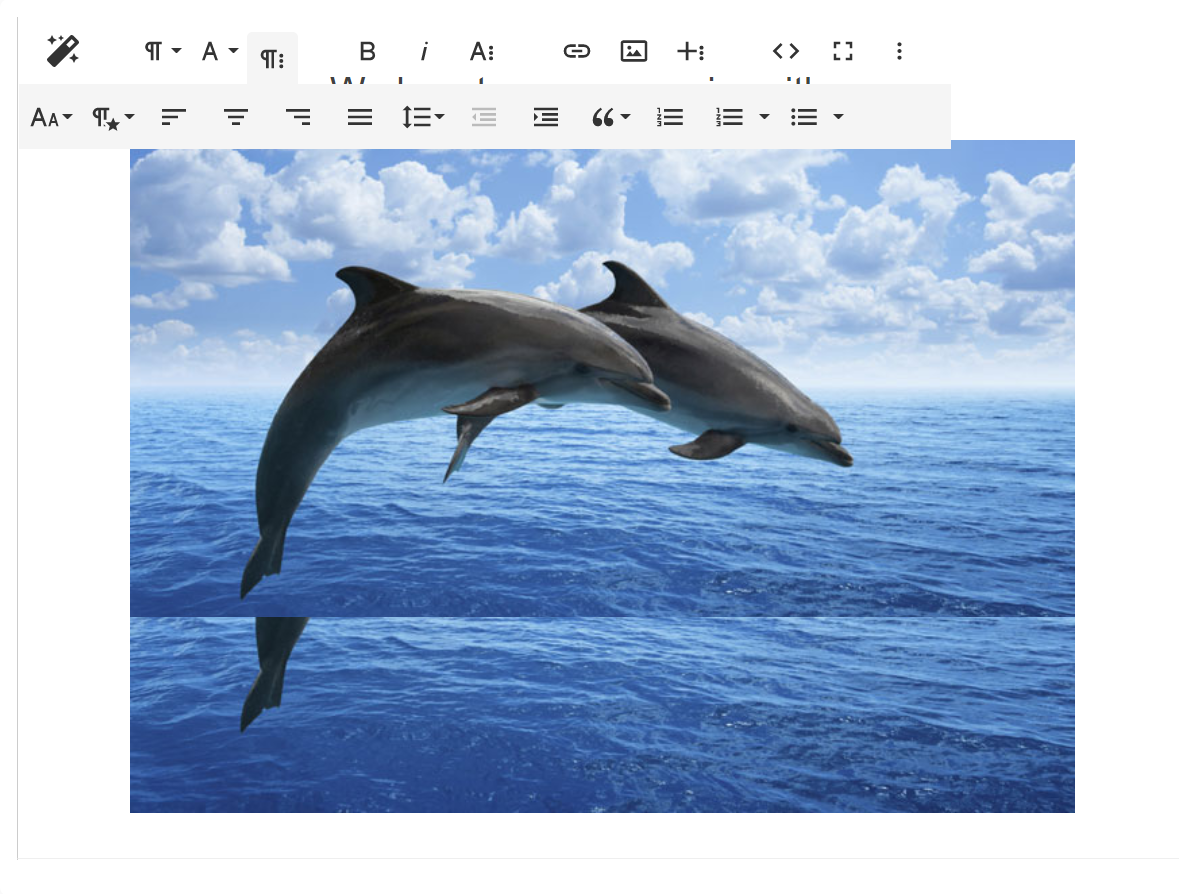Show More Text formatting options
This screenshot has height=896, width=1180.
point(482,51)
